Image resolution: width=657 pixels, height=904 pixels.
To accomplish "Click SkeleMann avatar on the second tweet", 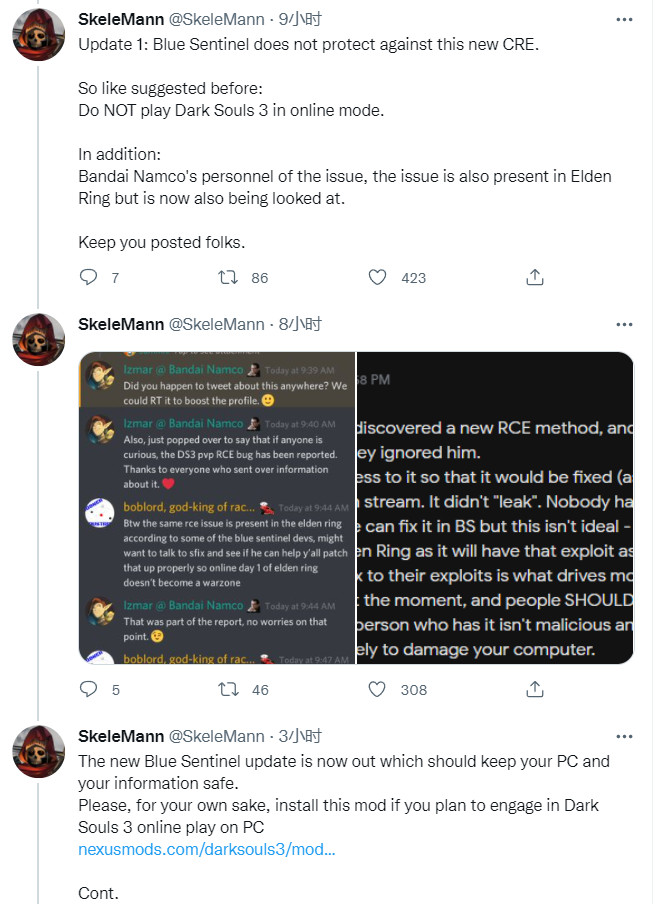I will click(x=38, y=340).
